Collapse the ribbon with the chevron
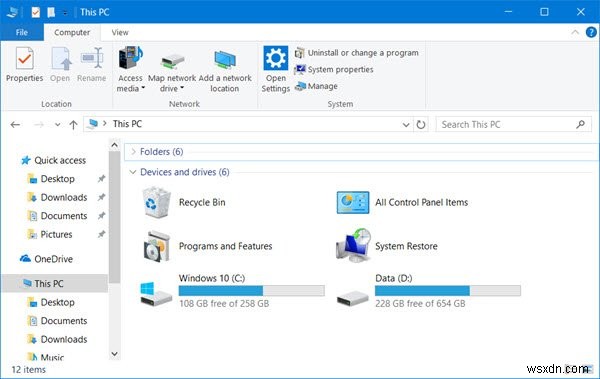The image size is (600, 379). pos(575,32)
